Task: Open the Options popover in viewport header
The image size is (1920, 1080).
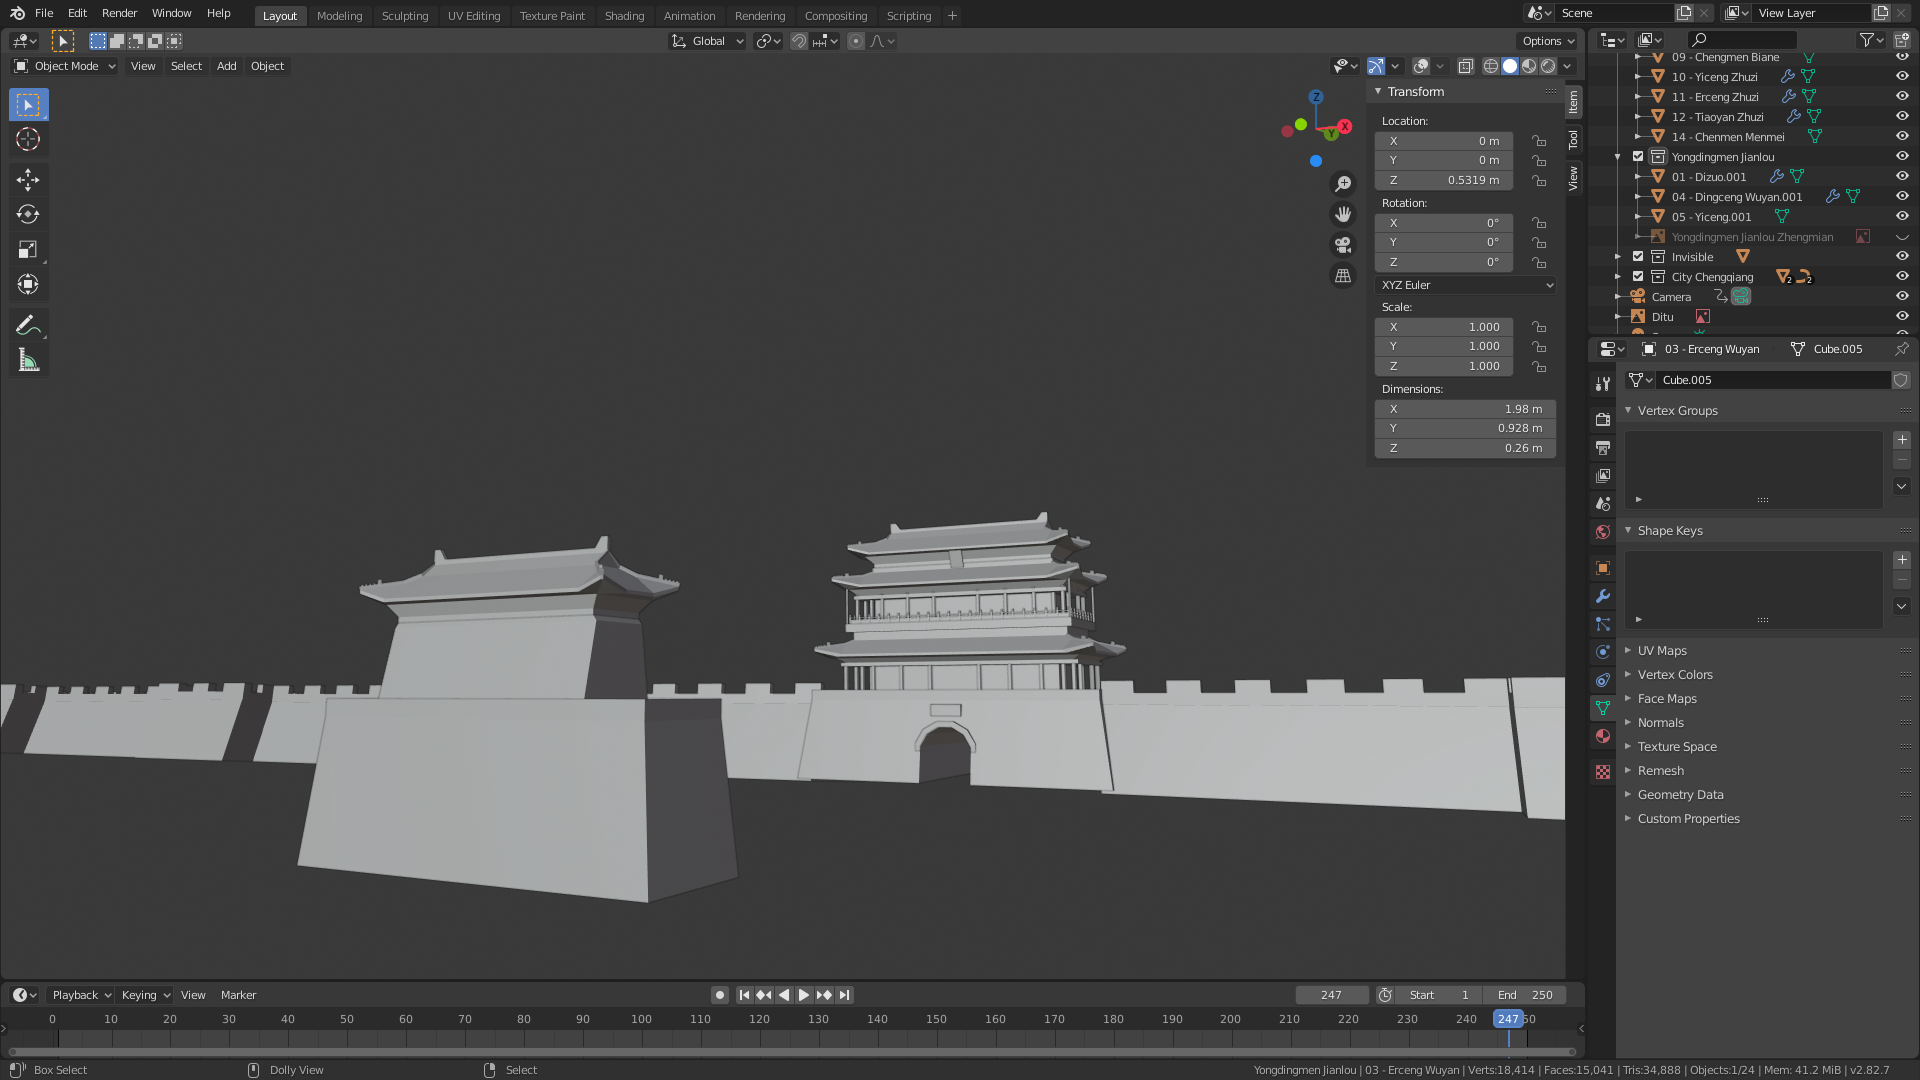Action: (x=1546, y=41)
